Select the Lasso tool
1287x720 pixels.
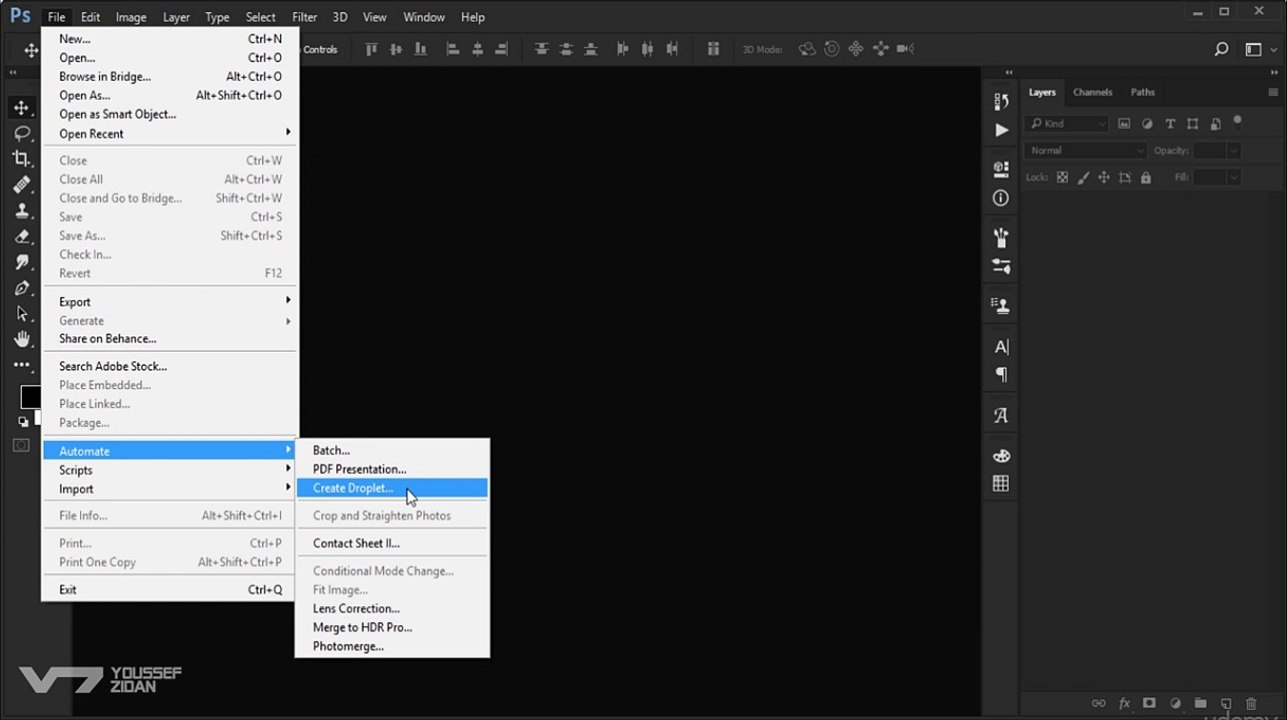[21, 133]
